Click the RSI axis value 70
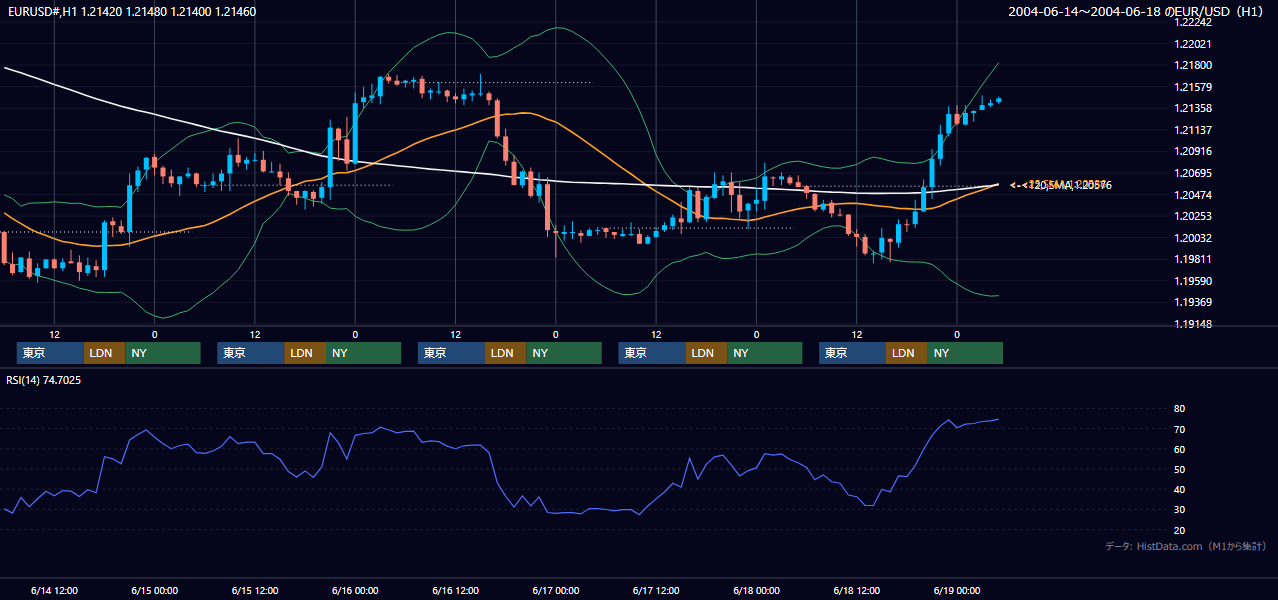Image resolution: width=1278 pixels, height=600 pixels. pyautogui.click(x=1180, y=429)
